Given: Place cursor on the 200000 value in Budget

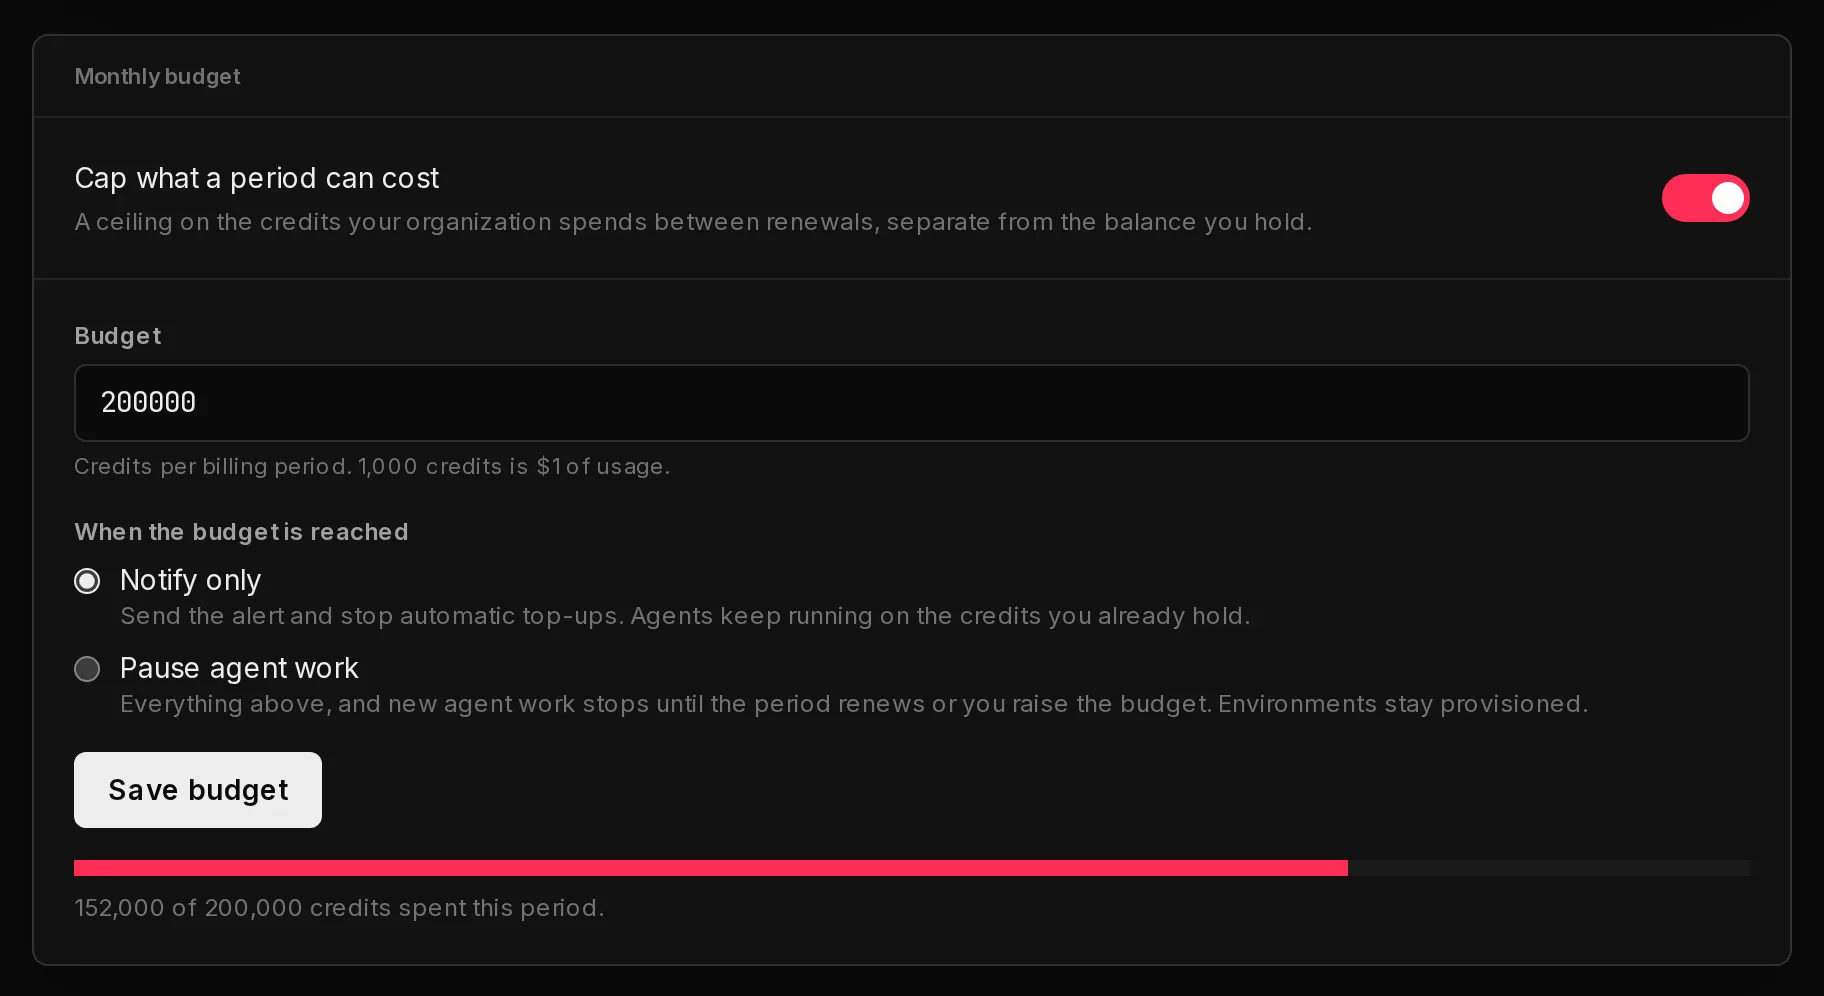Looking at the screenshot, I should tap(148, 402).
